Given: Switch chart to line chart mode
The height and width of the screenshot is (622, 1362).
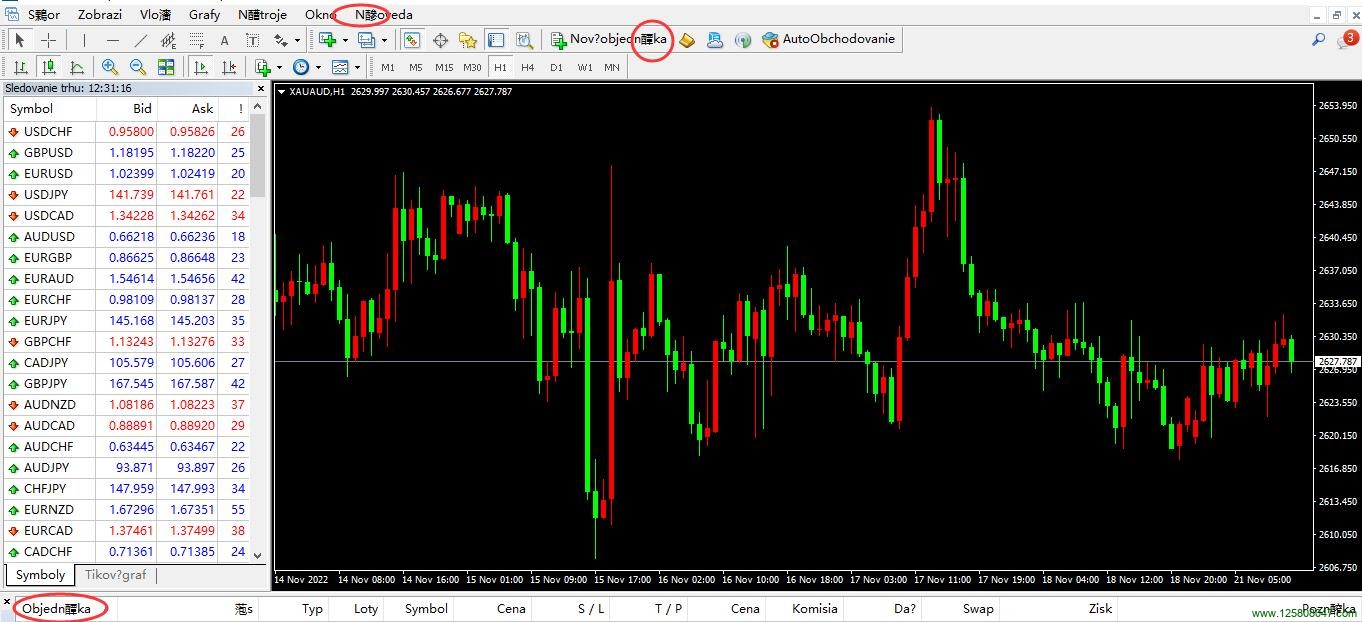Looking at the screenshot, I should [76, 67].
